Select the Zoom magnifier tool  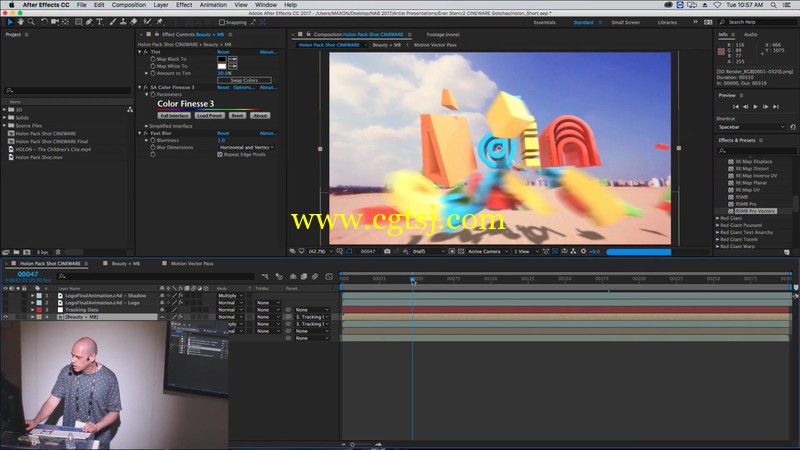click(x=31, y=22)
